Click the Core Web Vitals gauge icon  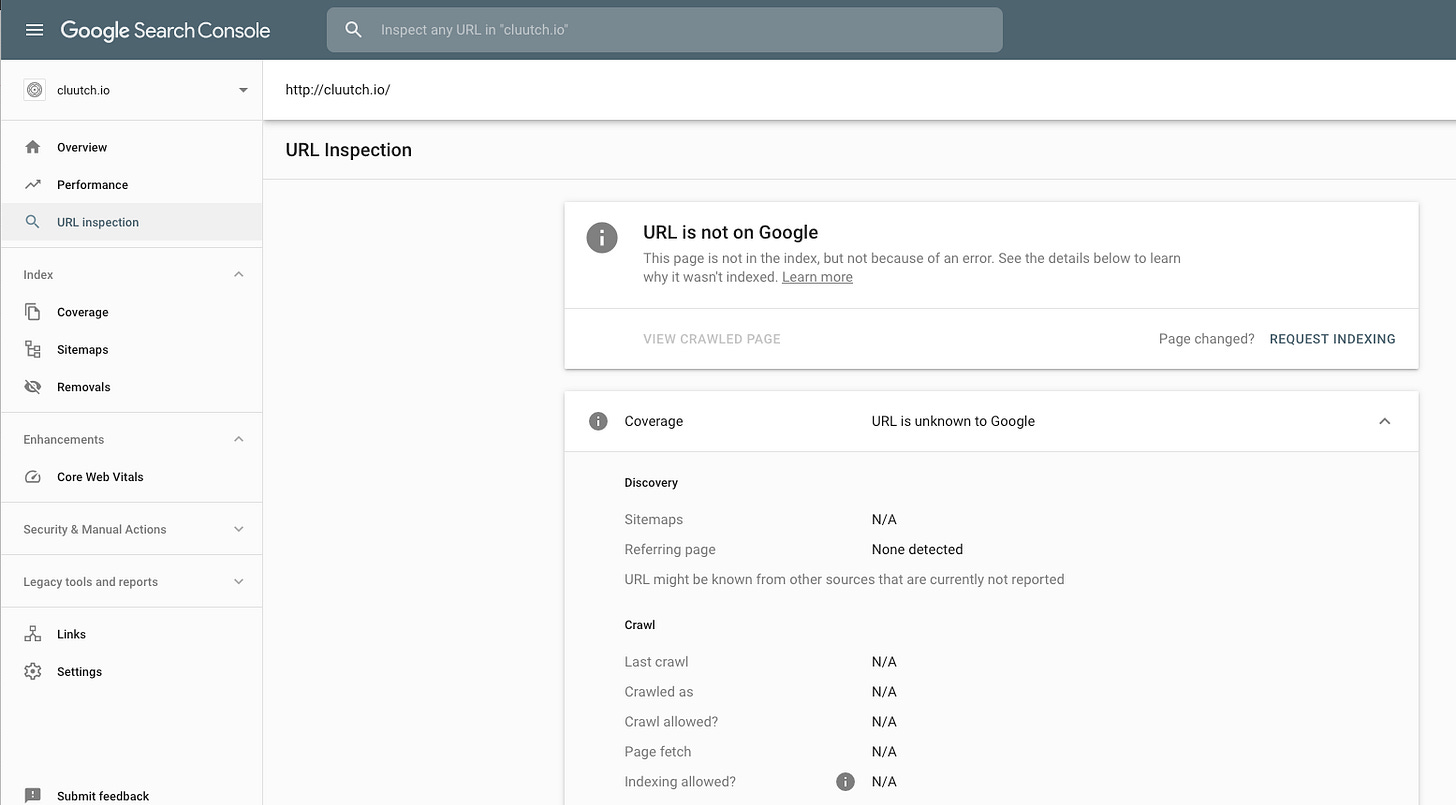pyautogui.click(x=33, y=477)
